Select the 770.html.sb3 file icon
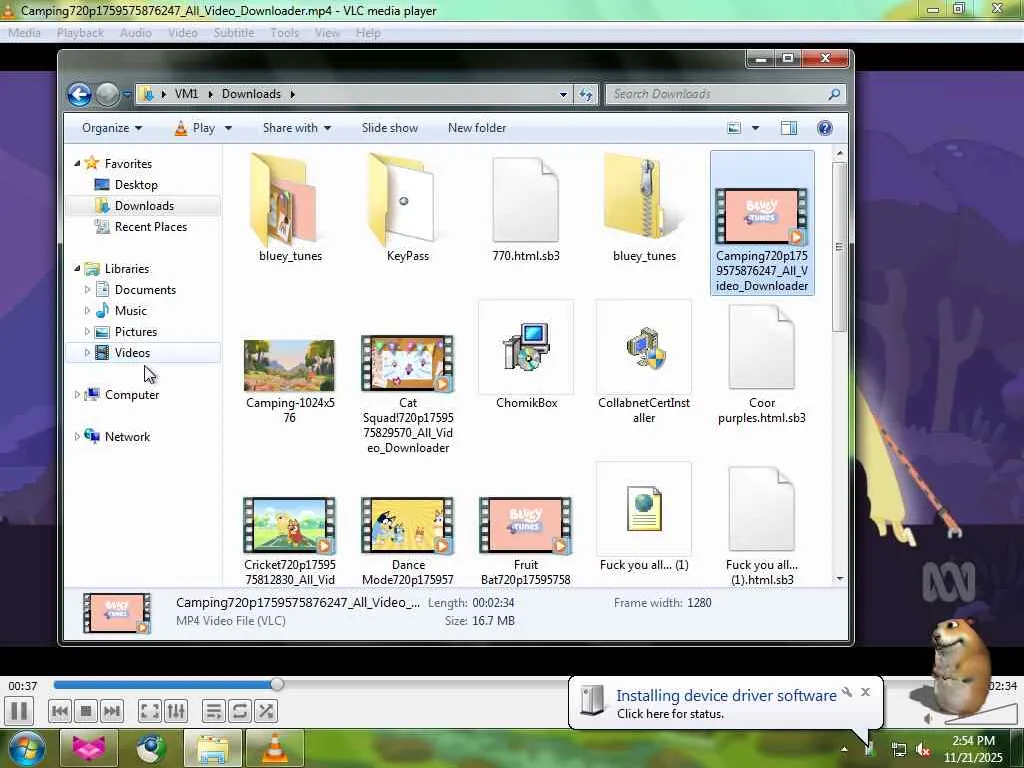The image size is (1024, 768). pos(526,200)
